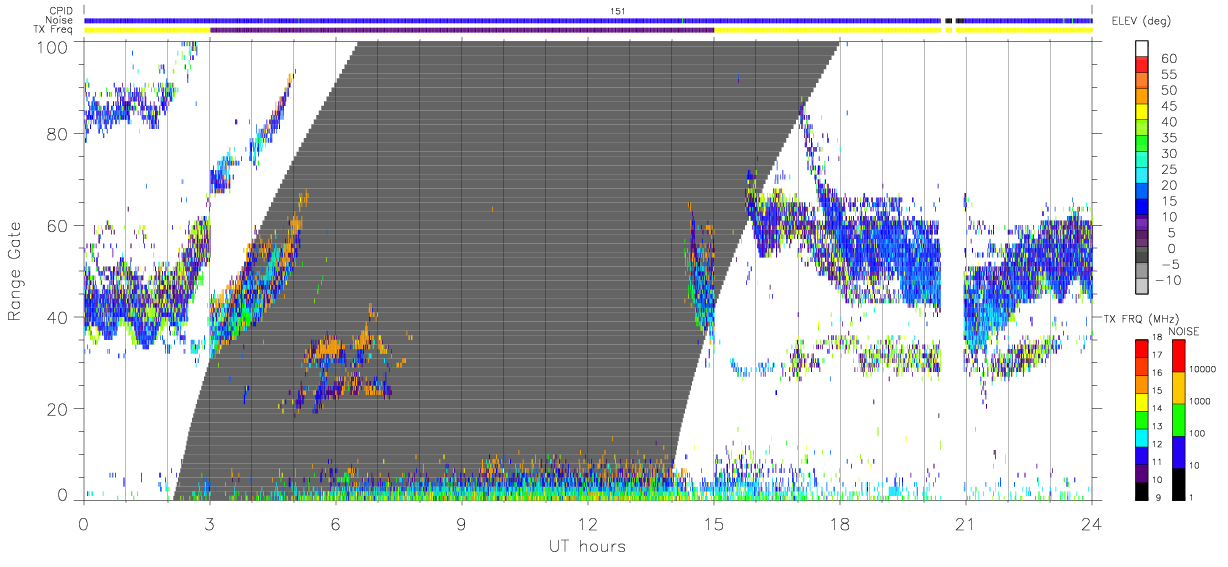This screenshot has width=1228, height=567.
Task: Click the 'CPID' row label
Action: 62,10
